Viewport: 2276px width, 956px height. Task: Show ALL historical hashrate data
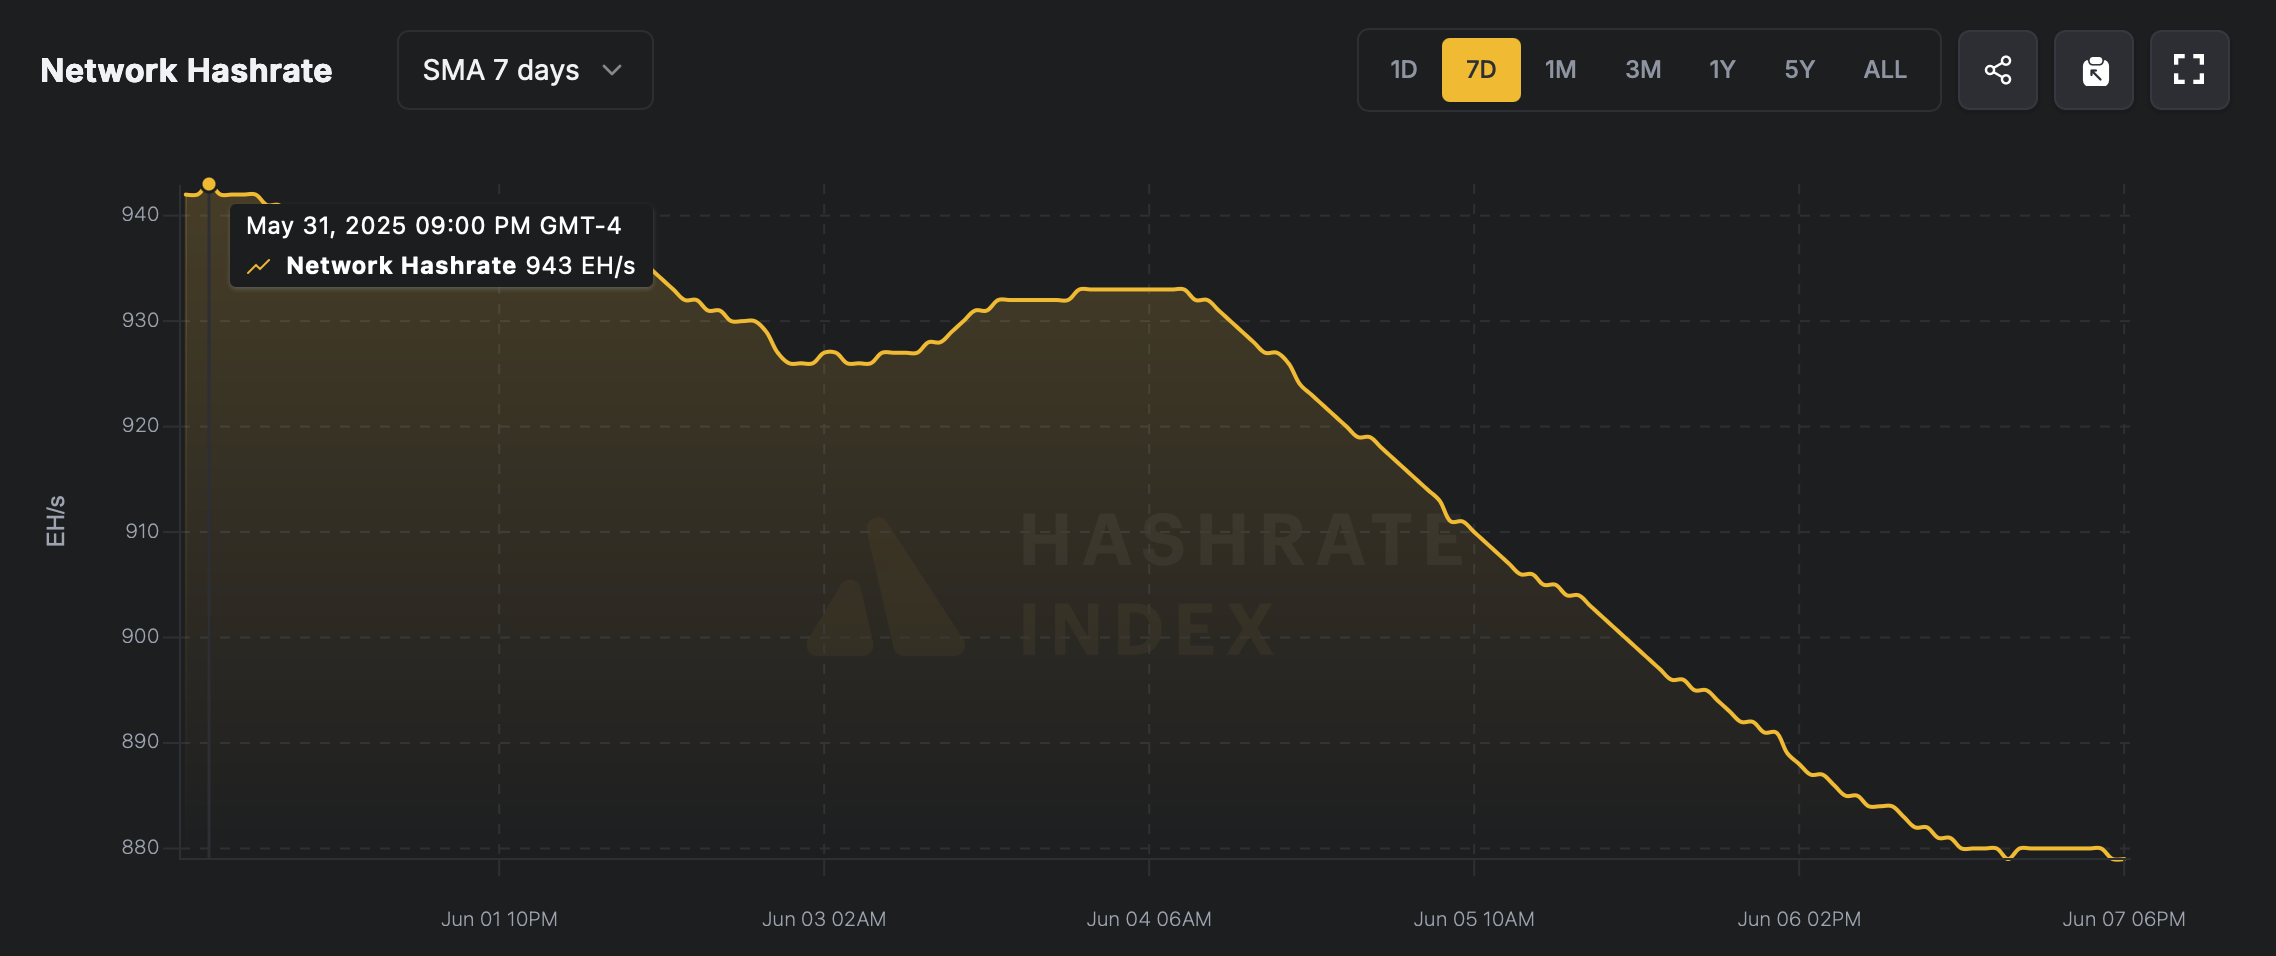pos(1884,69)
